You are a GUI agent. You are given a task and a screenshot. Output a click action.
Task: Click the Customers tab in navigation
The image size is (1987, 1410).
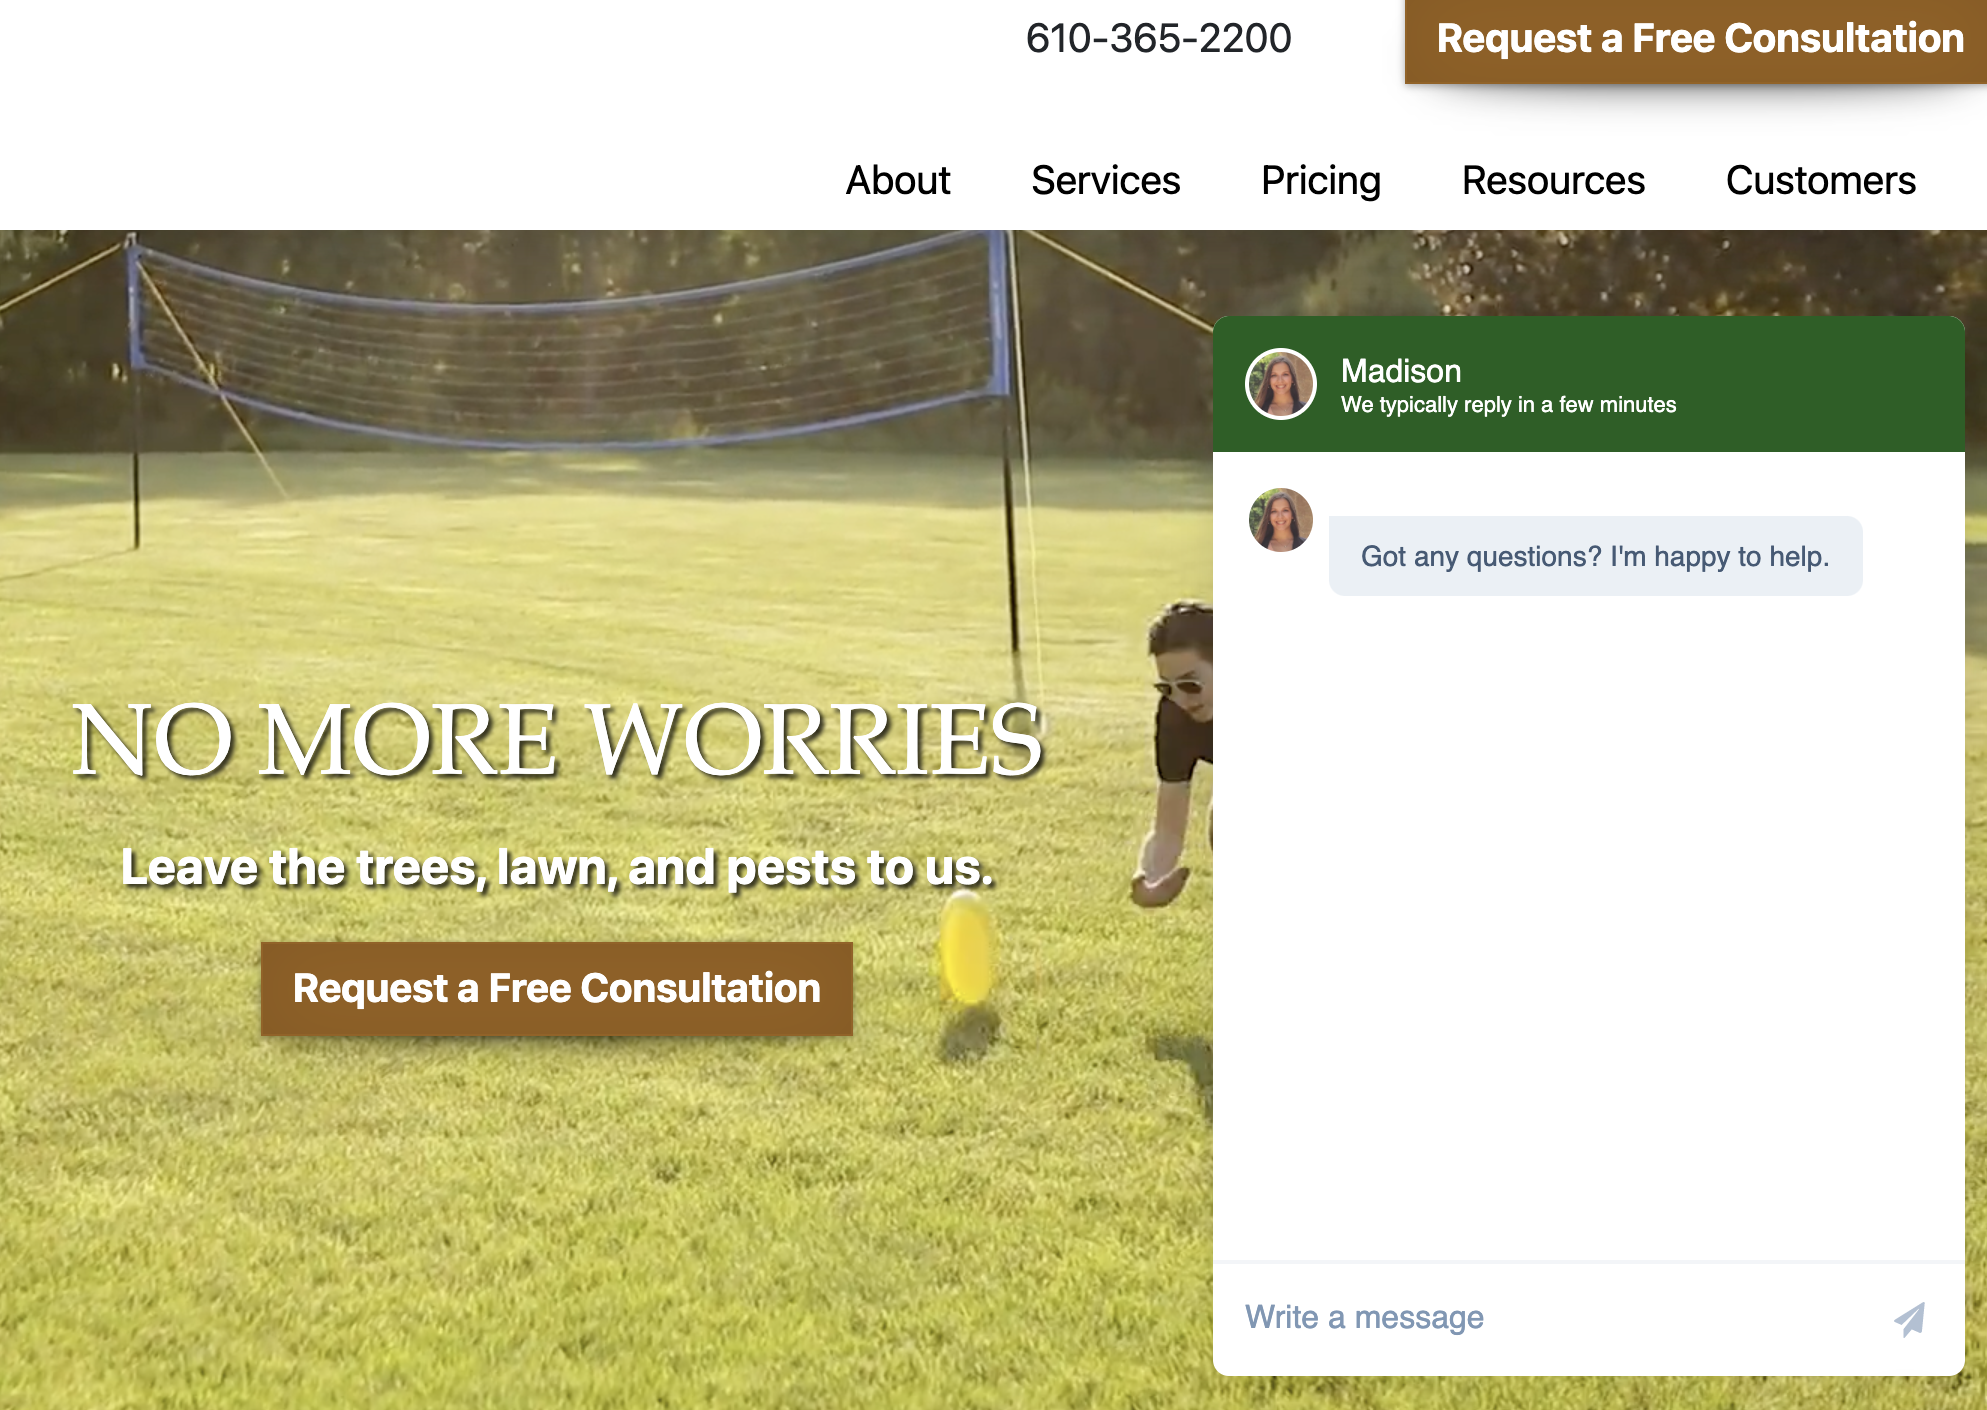pyautogui.click(x=1821, y=180)
